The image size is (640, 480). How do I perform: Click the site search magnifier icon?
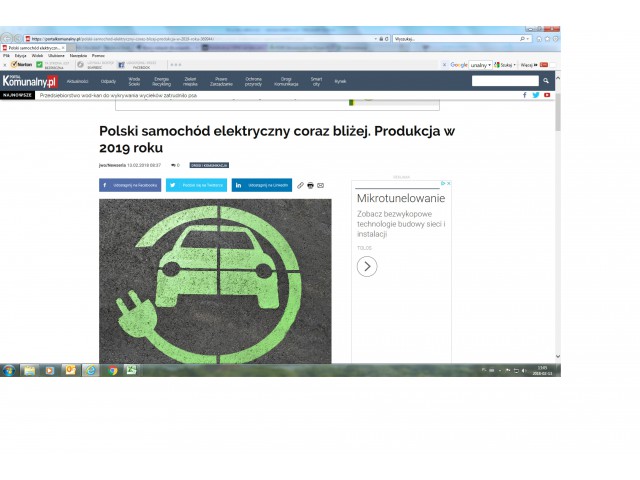546,81
